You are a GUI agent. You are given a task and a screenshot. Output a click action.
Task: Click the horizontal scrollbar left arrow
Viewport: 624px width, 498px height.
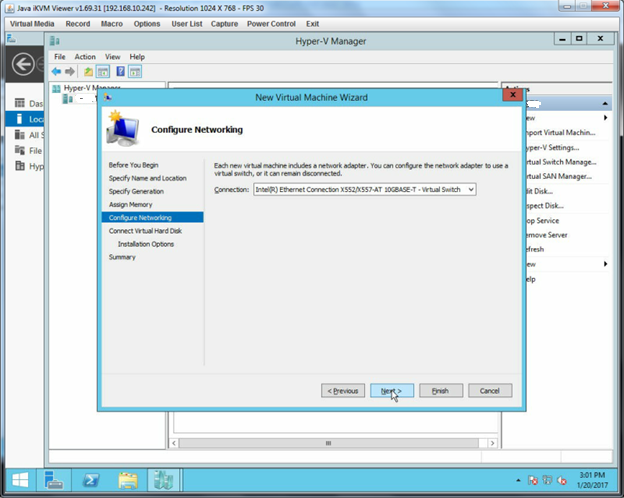174,443
